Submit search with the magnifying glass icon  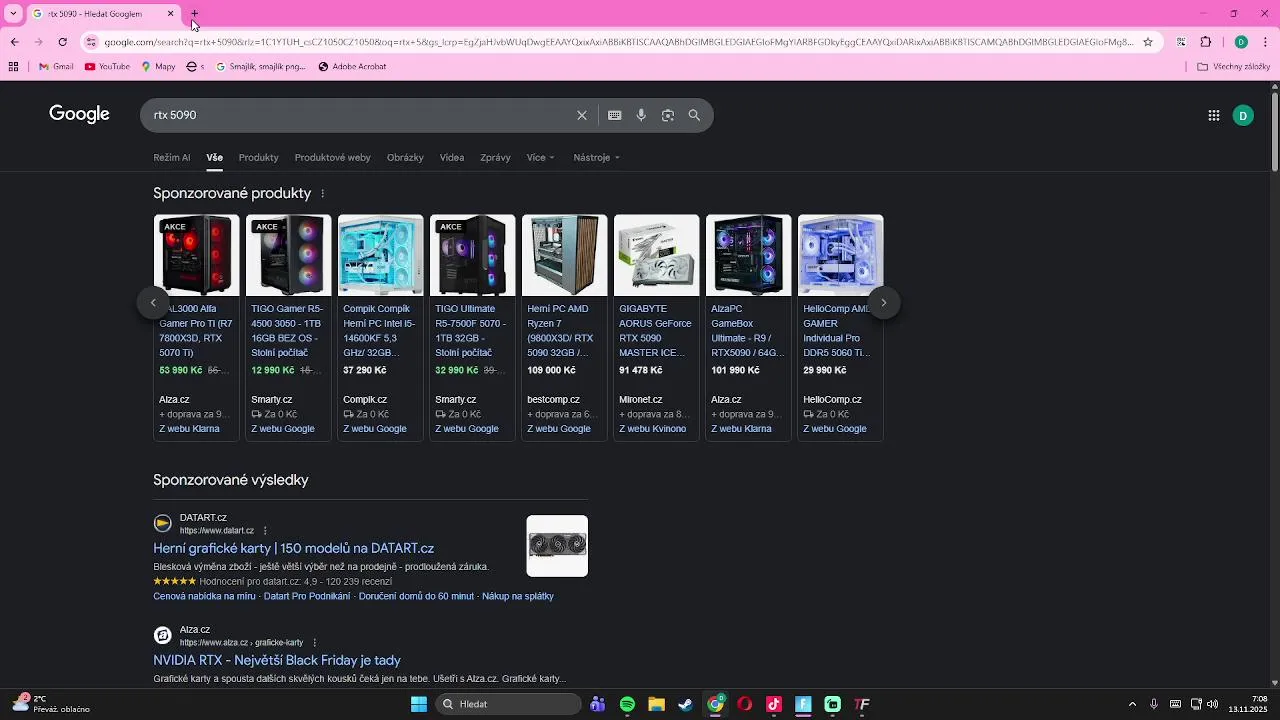(x=694, y=115)
